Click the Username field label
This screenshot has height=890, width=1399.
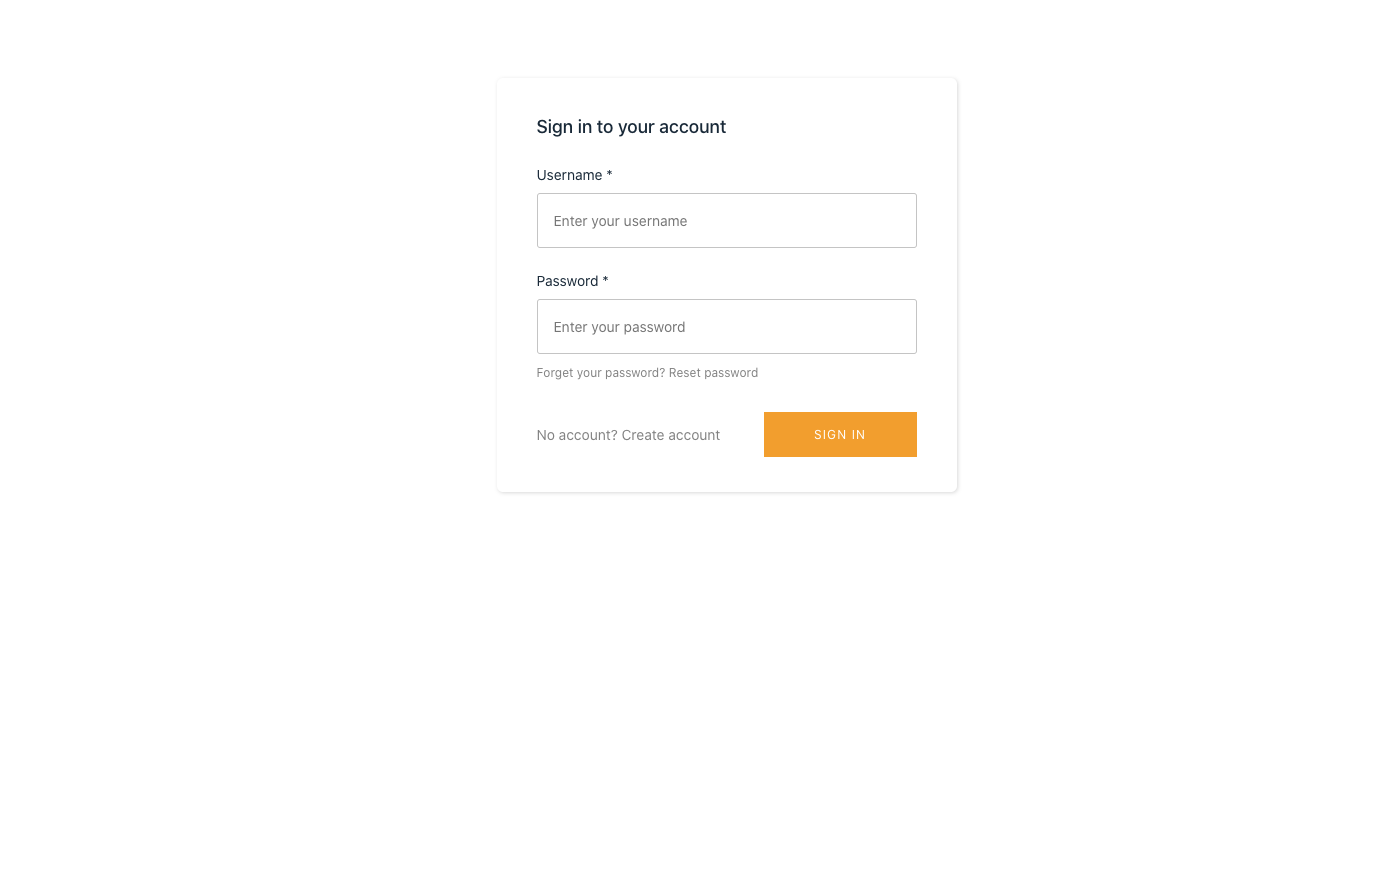[x=569, y=175]
